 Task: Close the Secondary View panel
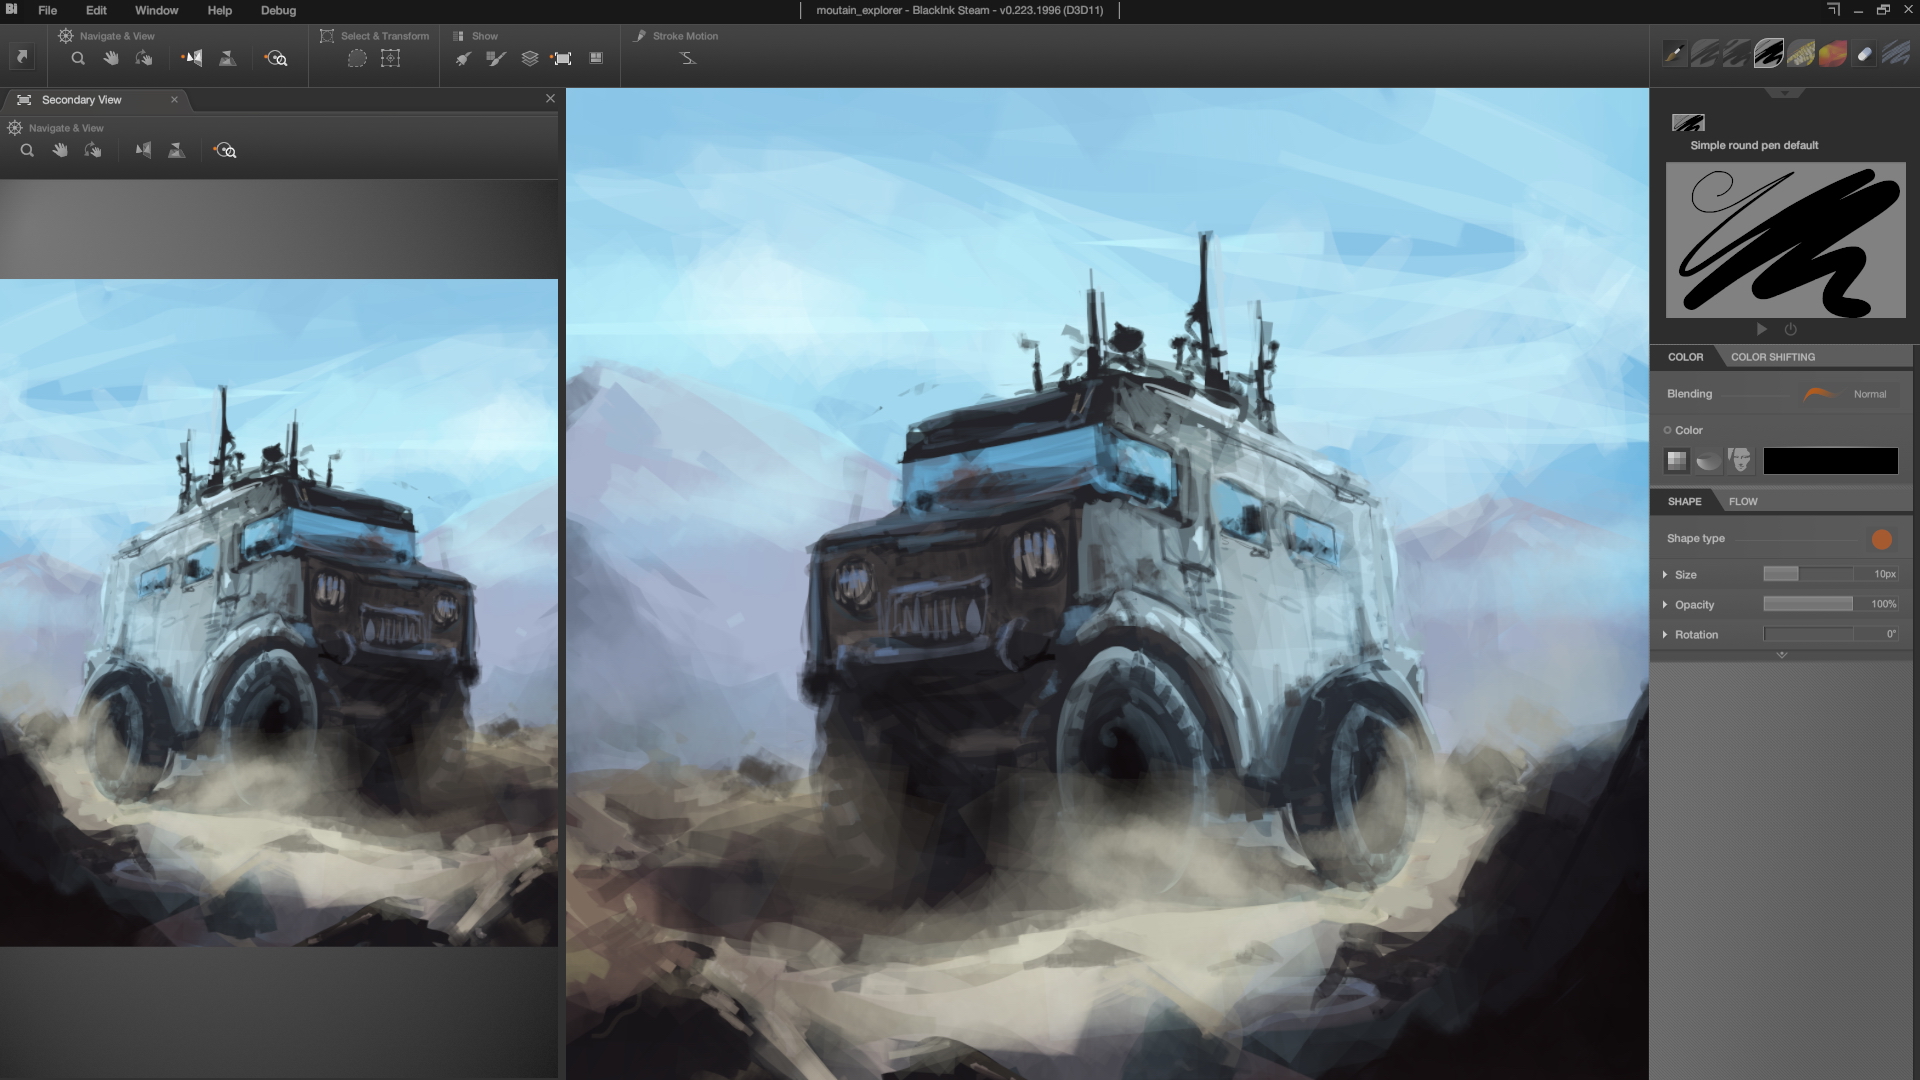click(550, 98)
